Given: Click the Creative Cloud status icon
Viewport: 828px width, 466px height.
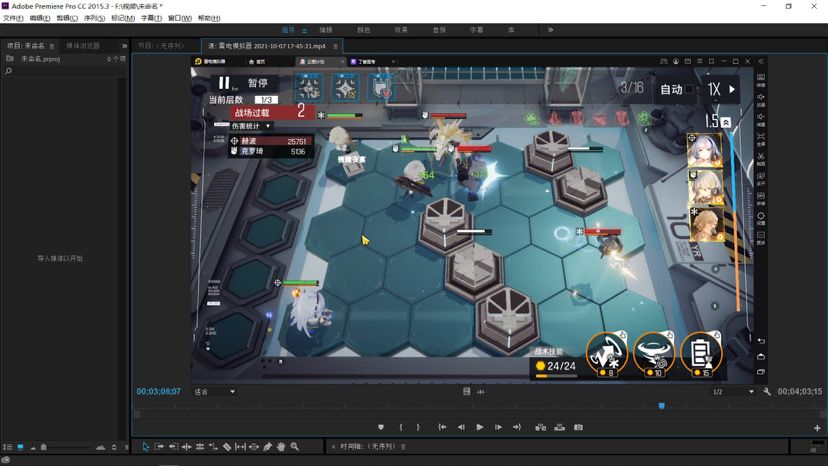Looking at the screenshot, I should point(5,460).
